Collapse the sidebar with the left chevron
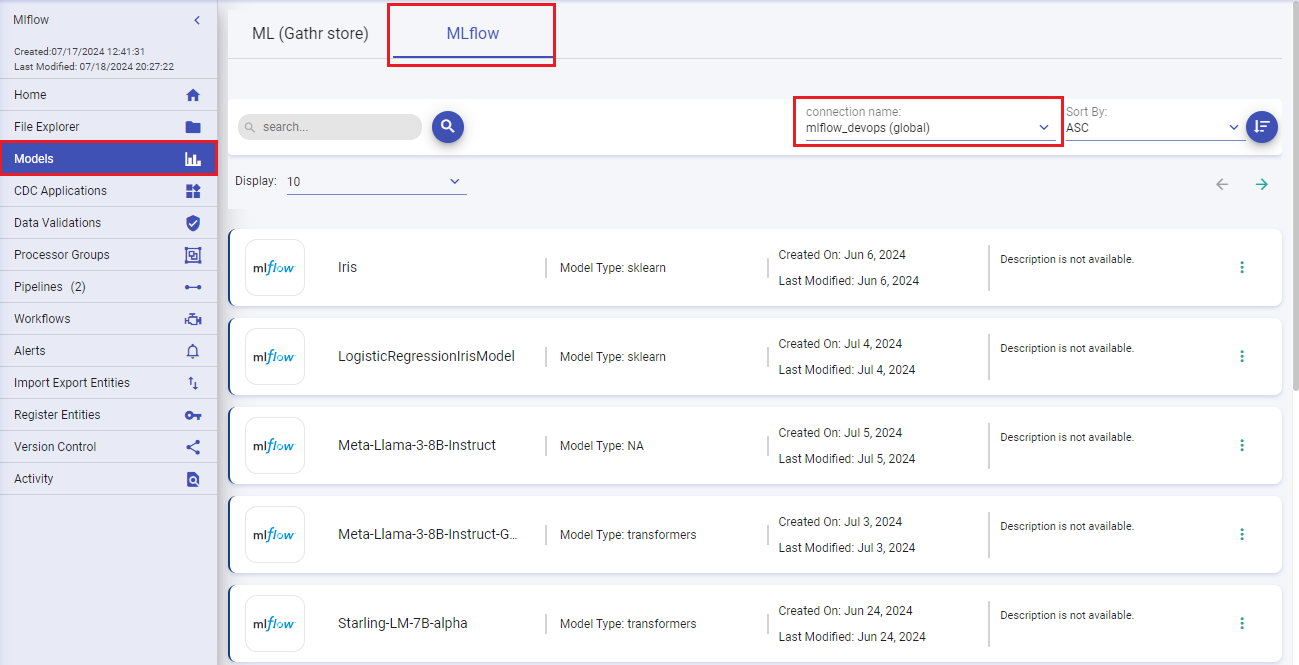This screenshot has height=665, width=1299. pyautogui.click(x=197, y=20)
